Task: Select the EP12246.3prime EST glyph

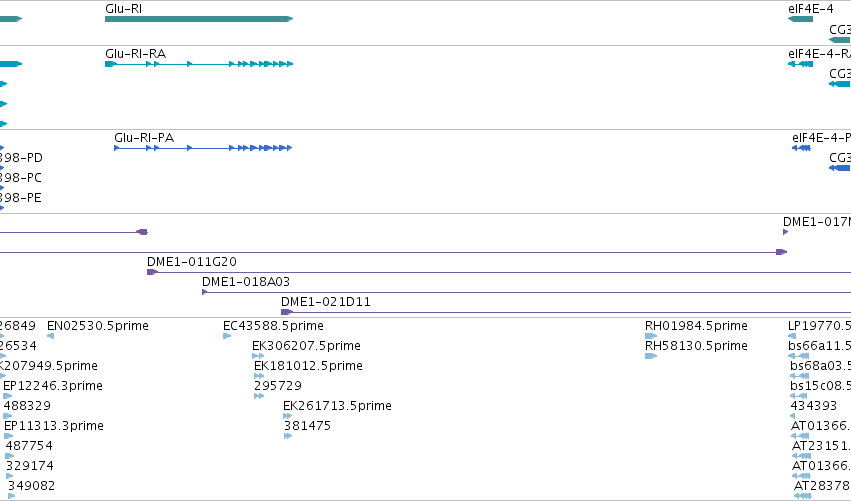Action: (8, 396)
